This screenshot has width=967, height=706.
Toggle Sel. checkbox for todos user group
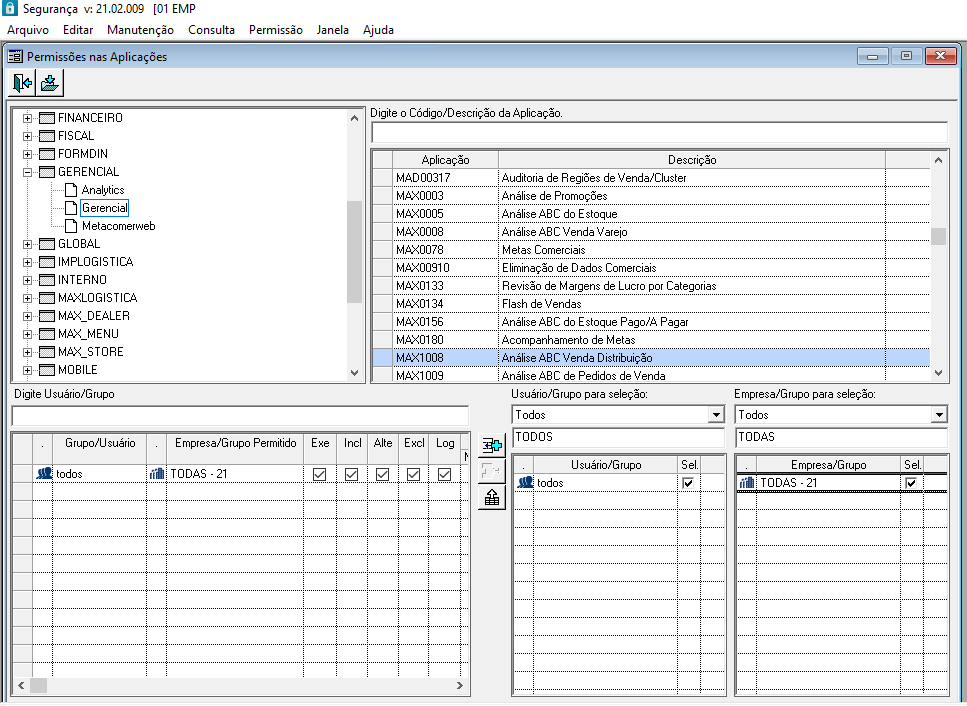pos(688,483)
